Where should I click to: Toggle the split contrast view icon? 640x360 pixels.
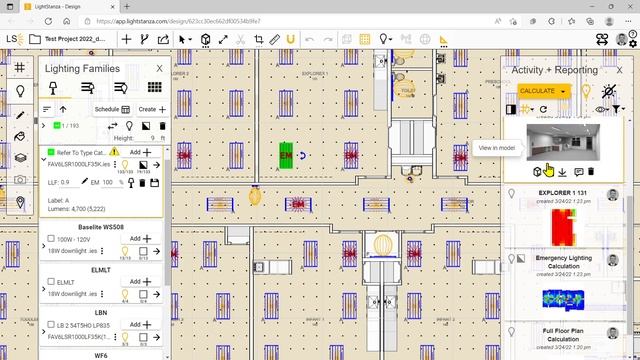click(511, 109)
